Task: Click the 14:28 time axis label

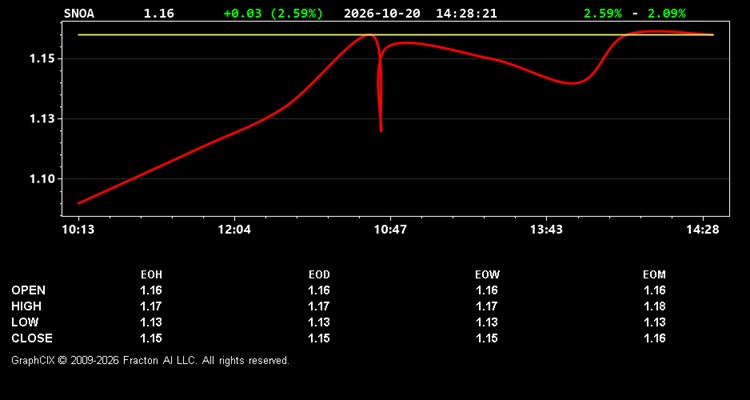Action: tap(702, 230)
